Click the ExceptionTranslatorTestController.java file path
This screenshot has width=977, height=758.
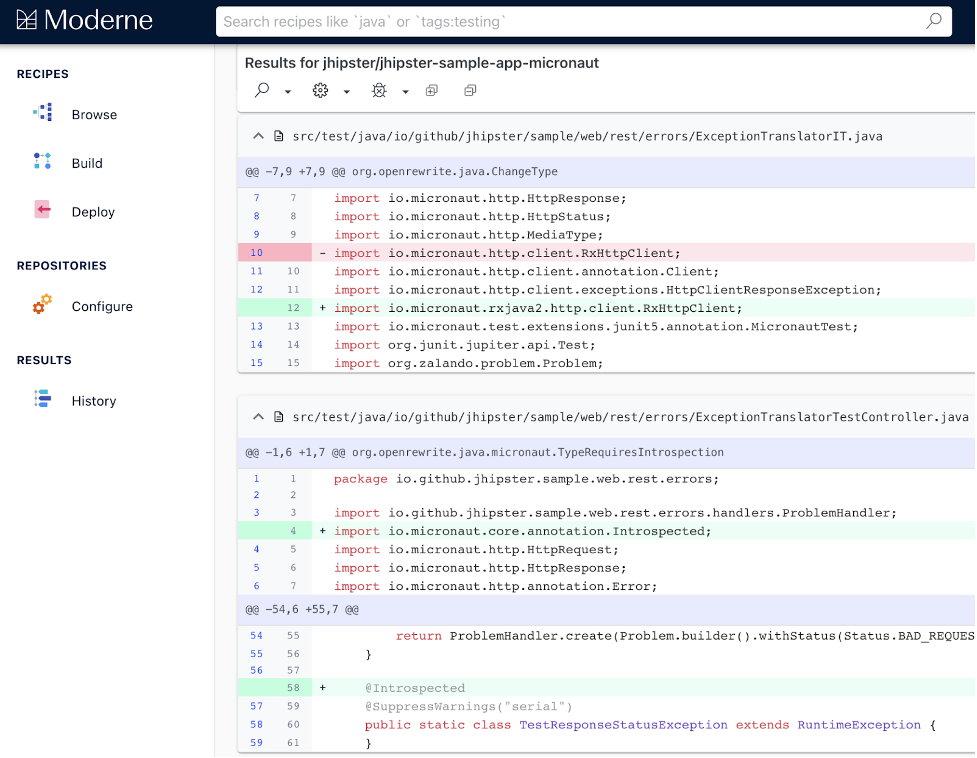tap(631, 417)
